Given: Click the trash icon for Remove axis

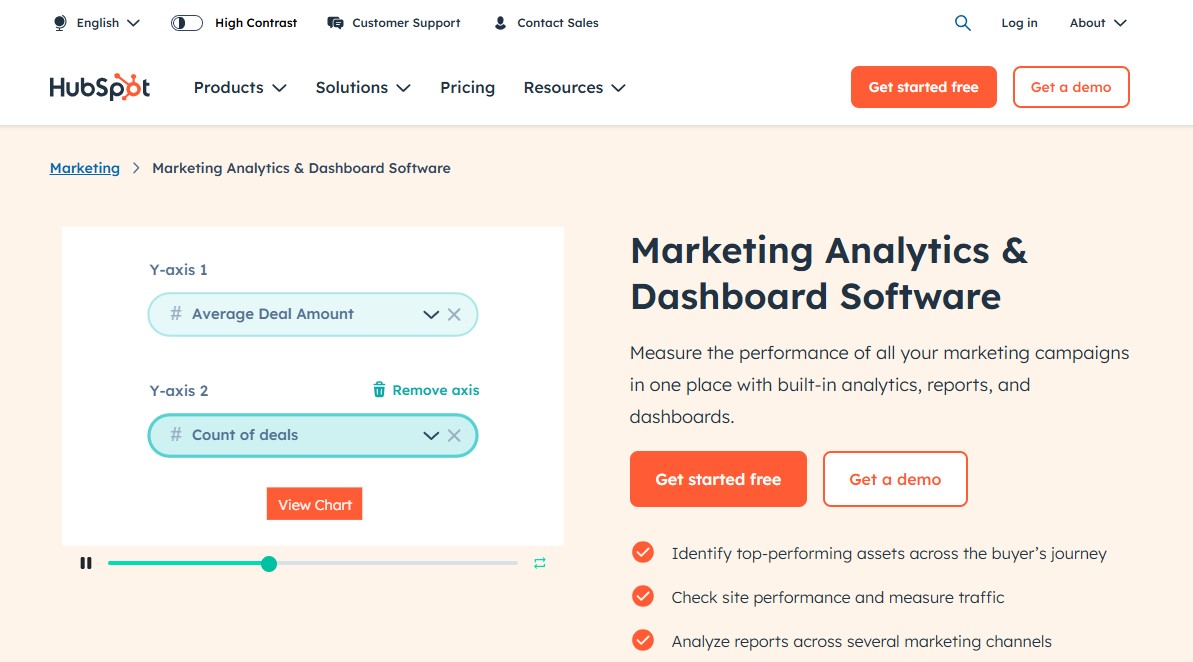Looking at the screenshot, I should coord(379,390).
